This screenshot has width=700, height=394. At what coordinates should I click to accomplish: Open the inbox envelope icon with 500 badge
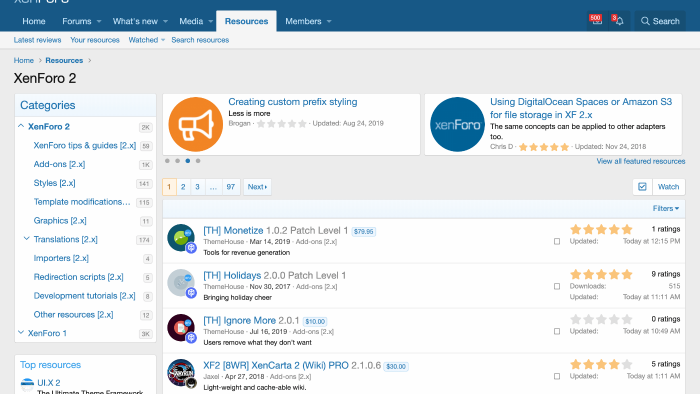click(x=596, y=21)
